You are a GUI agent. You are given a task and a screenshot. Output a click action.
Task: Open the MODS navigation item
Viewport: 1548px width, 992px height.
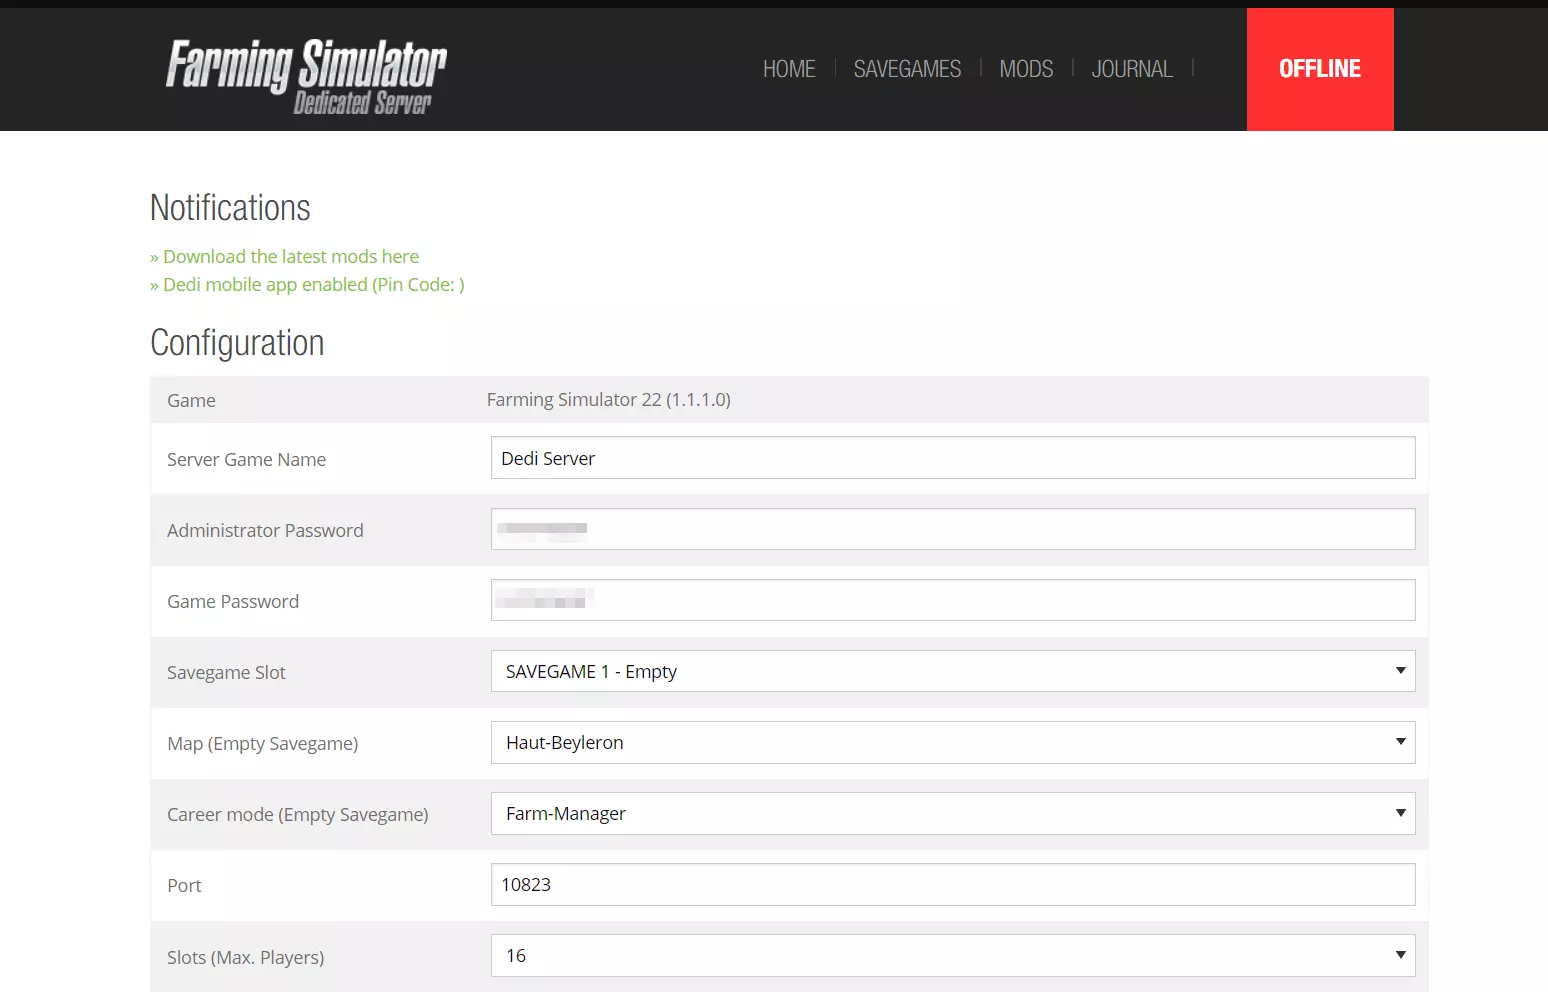[1026, 69]
